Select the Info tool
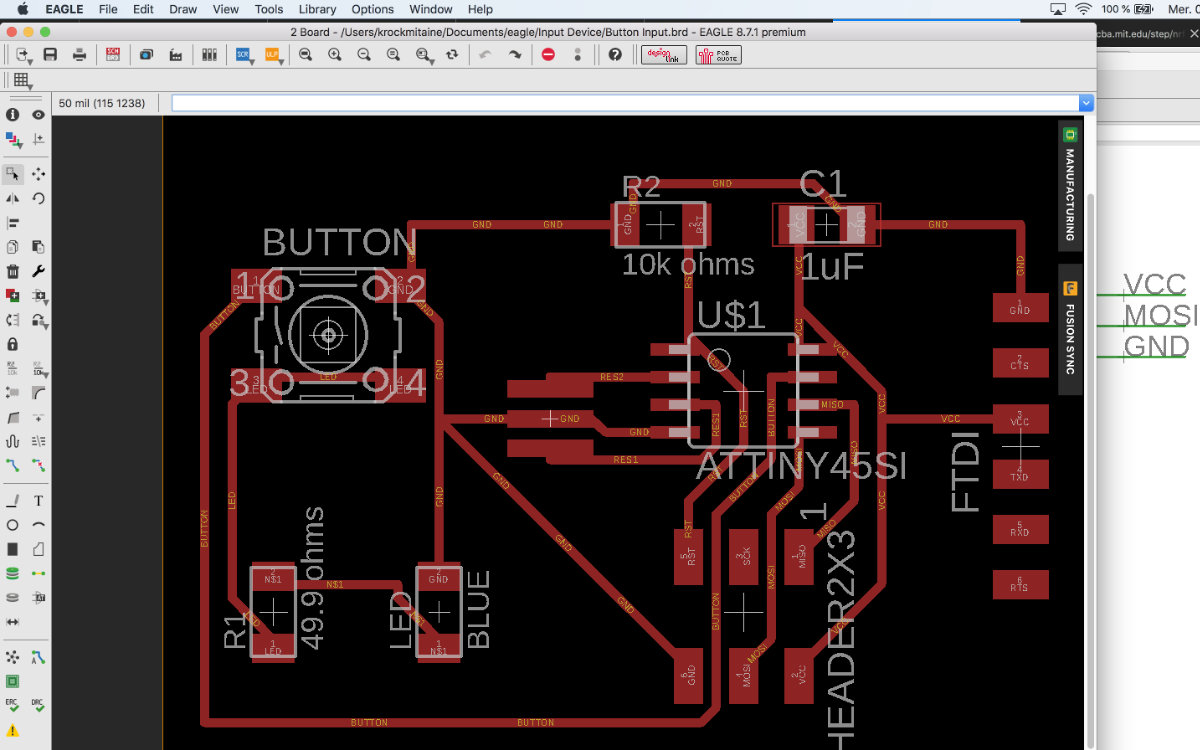1200x750 pixels. [13, 115]
